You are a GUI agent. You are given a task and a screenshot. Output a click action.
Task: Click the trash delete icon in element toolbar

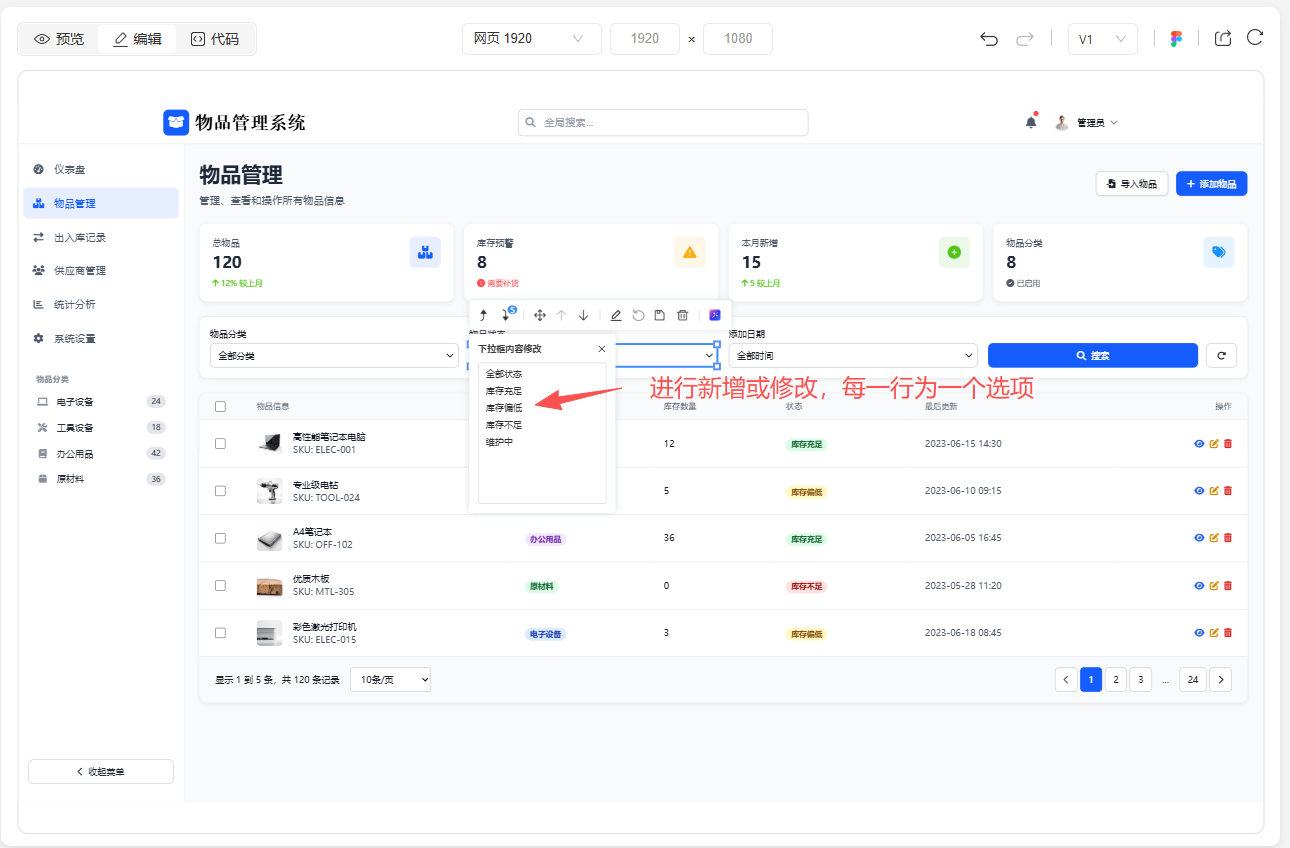point(682,315)
